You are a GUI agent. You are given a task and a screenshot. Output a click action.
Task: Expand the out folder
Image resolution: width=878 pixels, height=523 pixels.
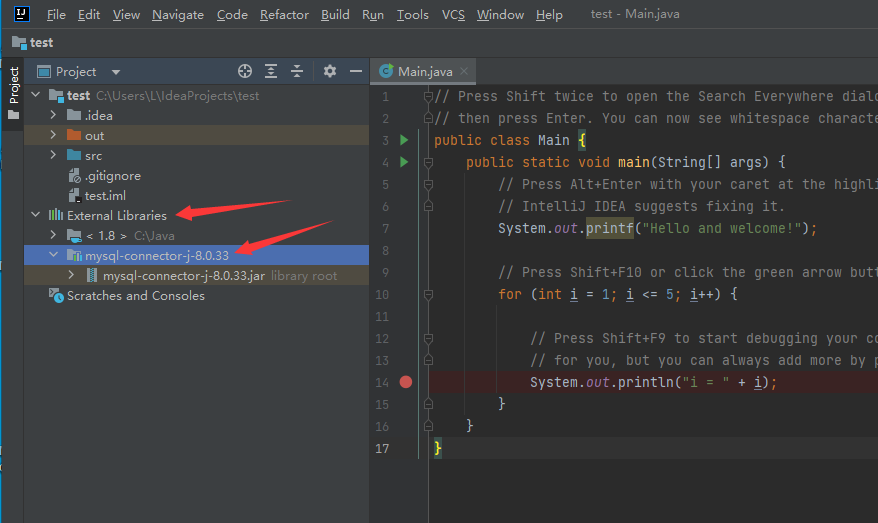click(53, 135)
